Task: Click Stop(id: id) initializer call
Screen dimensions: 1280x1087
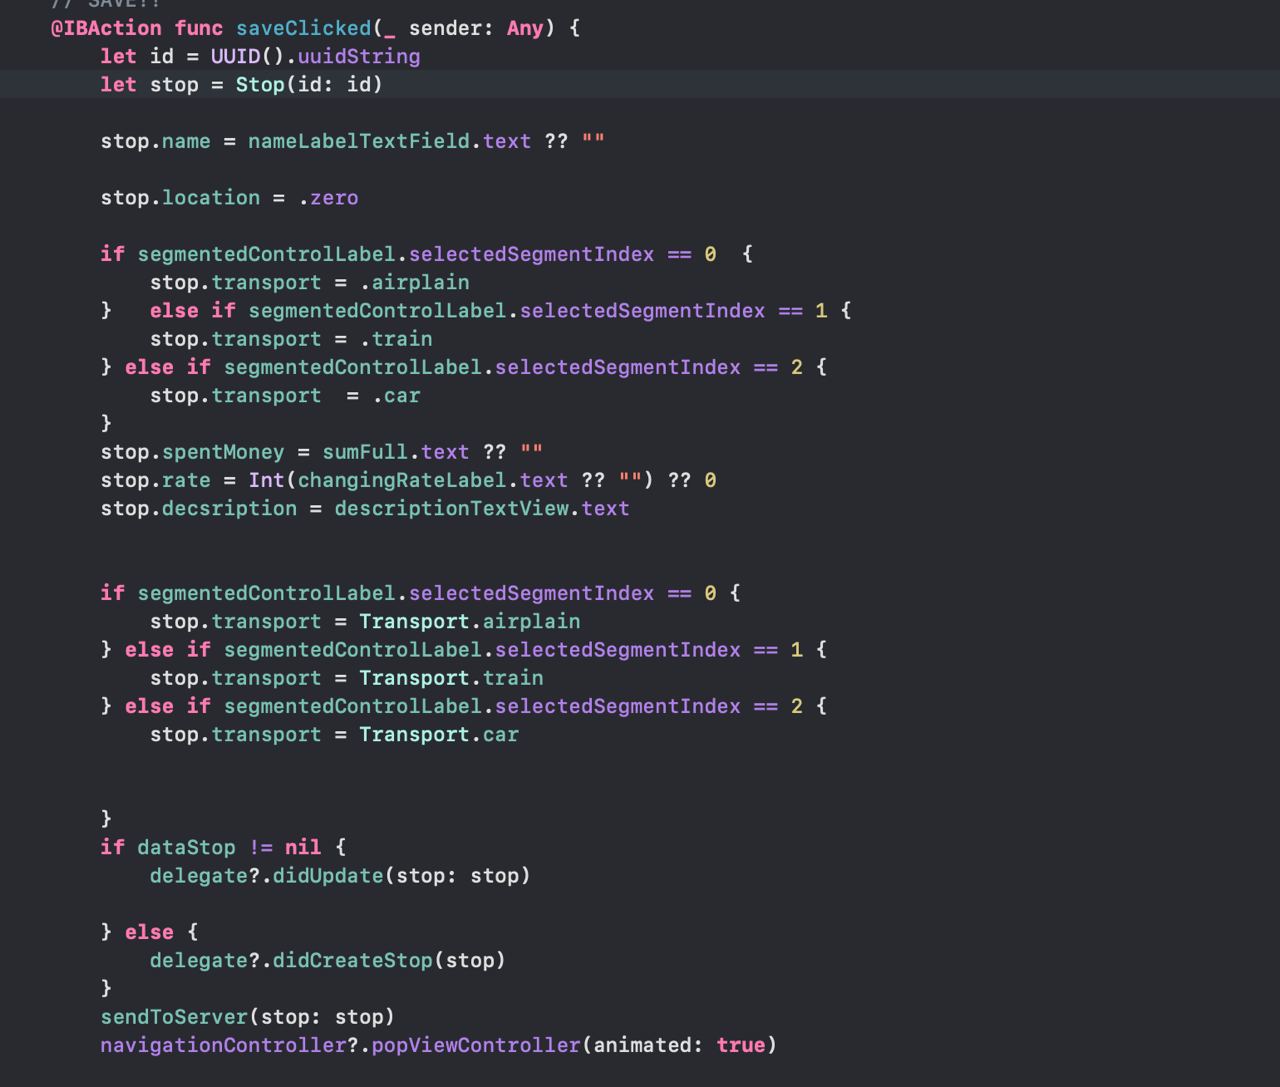Action: tap(309, 85)
